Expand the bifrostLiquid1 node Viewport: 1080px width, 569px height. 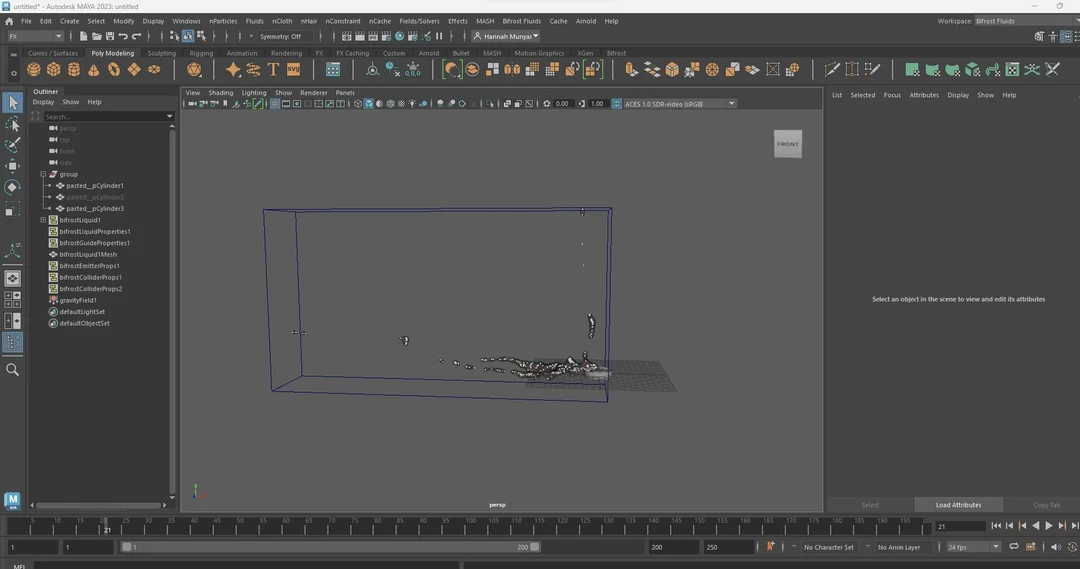(x=43, y=220)
